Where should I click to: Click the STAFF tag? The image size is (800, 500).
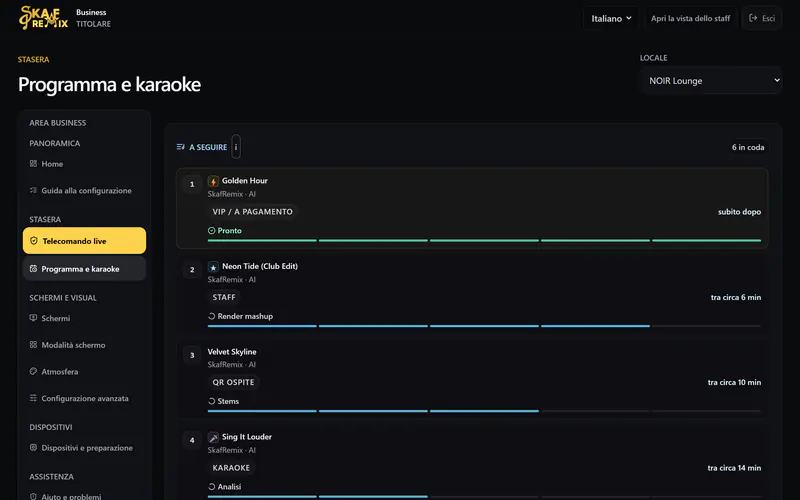pos(224,297)
